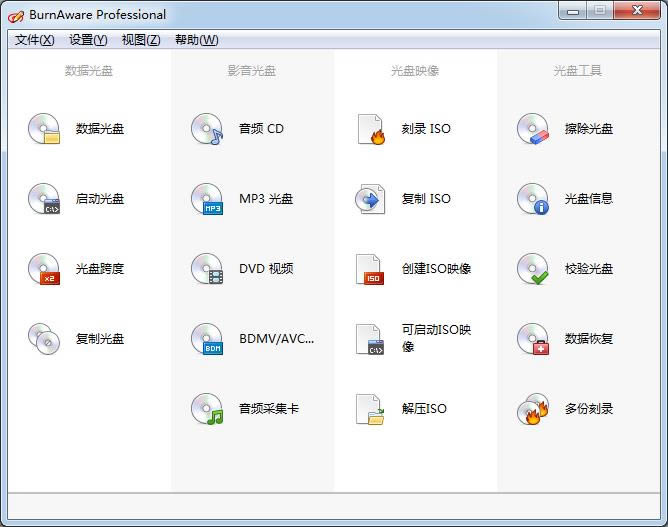Open the 启动光盘 boot disc icon
This screenshot has height=527, width=668.
pyautogui.click(x=44, y=199)
